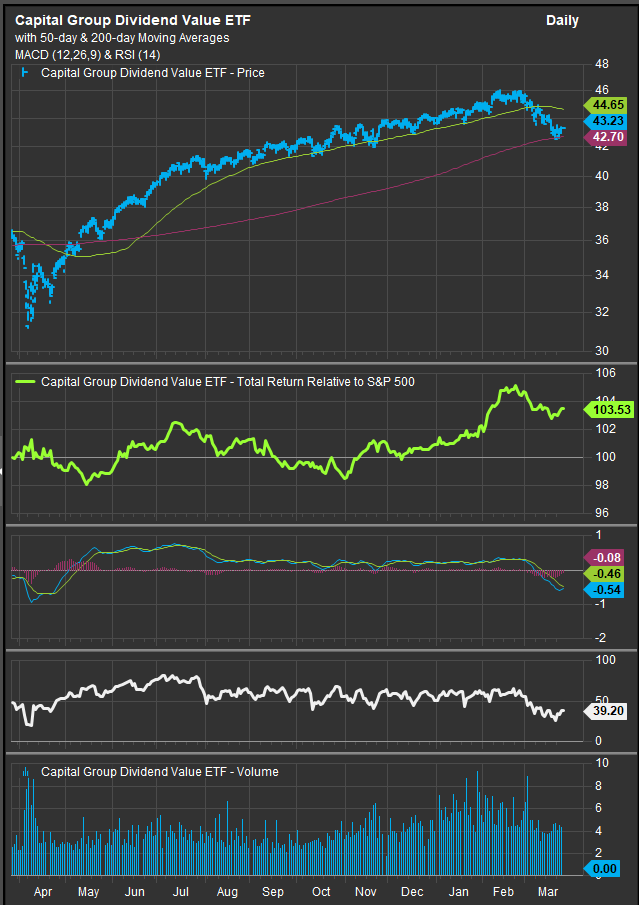
Task: Click the Volume legend label text
Action: pos(160,771)
